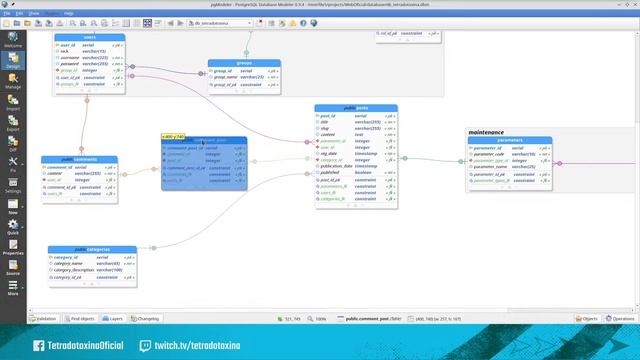Switch to the Design view
This screenshot has width=640, height=360.
coord(13,60)
